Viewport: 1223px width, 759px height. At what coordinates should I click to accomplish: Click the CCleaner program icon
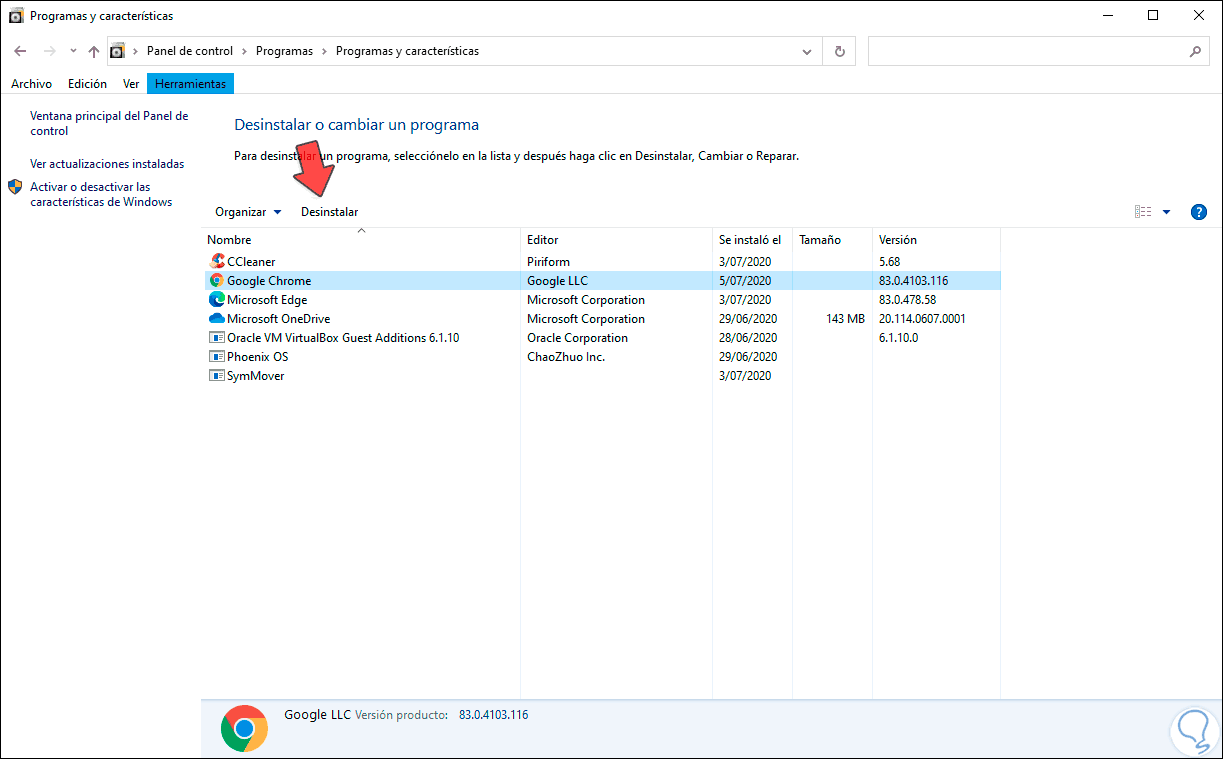(x=217, y=261)
